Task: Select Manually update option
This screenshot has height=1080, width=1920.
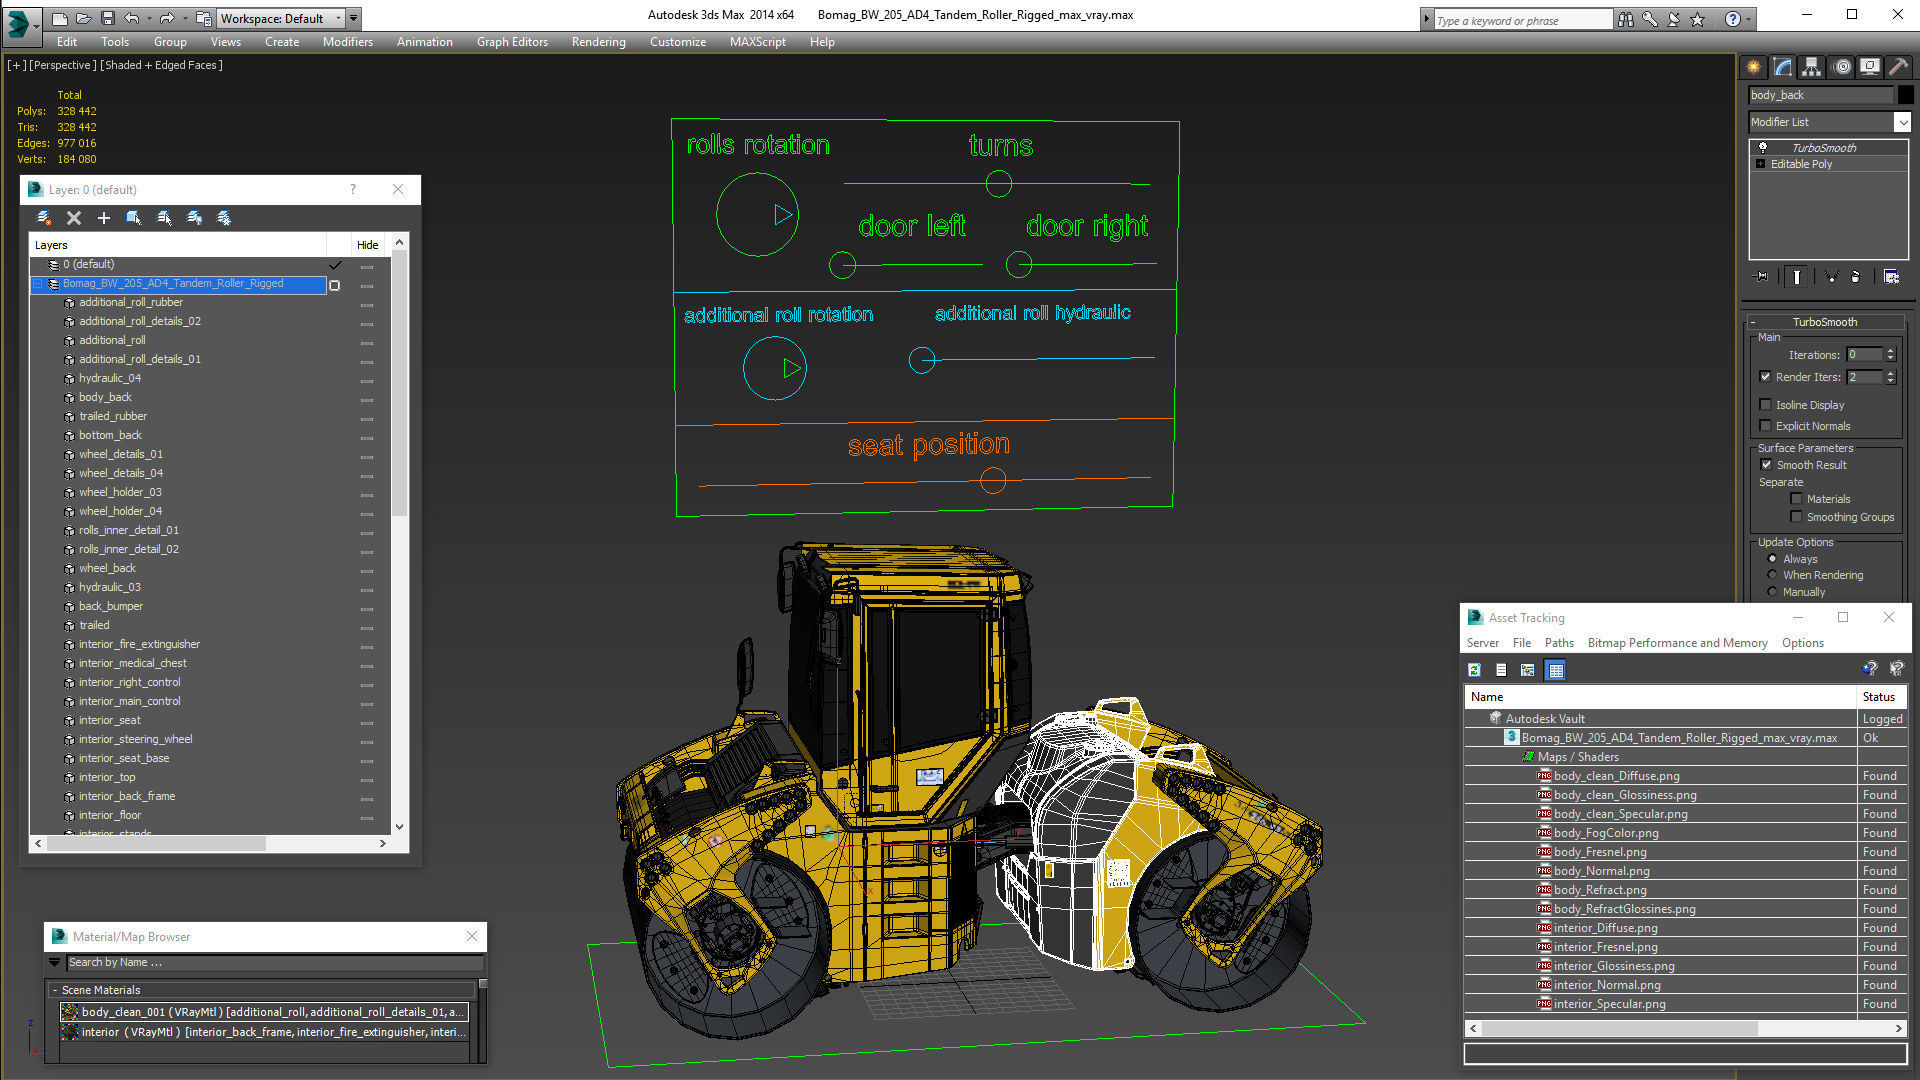Action: [1772, 592]
